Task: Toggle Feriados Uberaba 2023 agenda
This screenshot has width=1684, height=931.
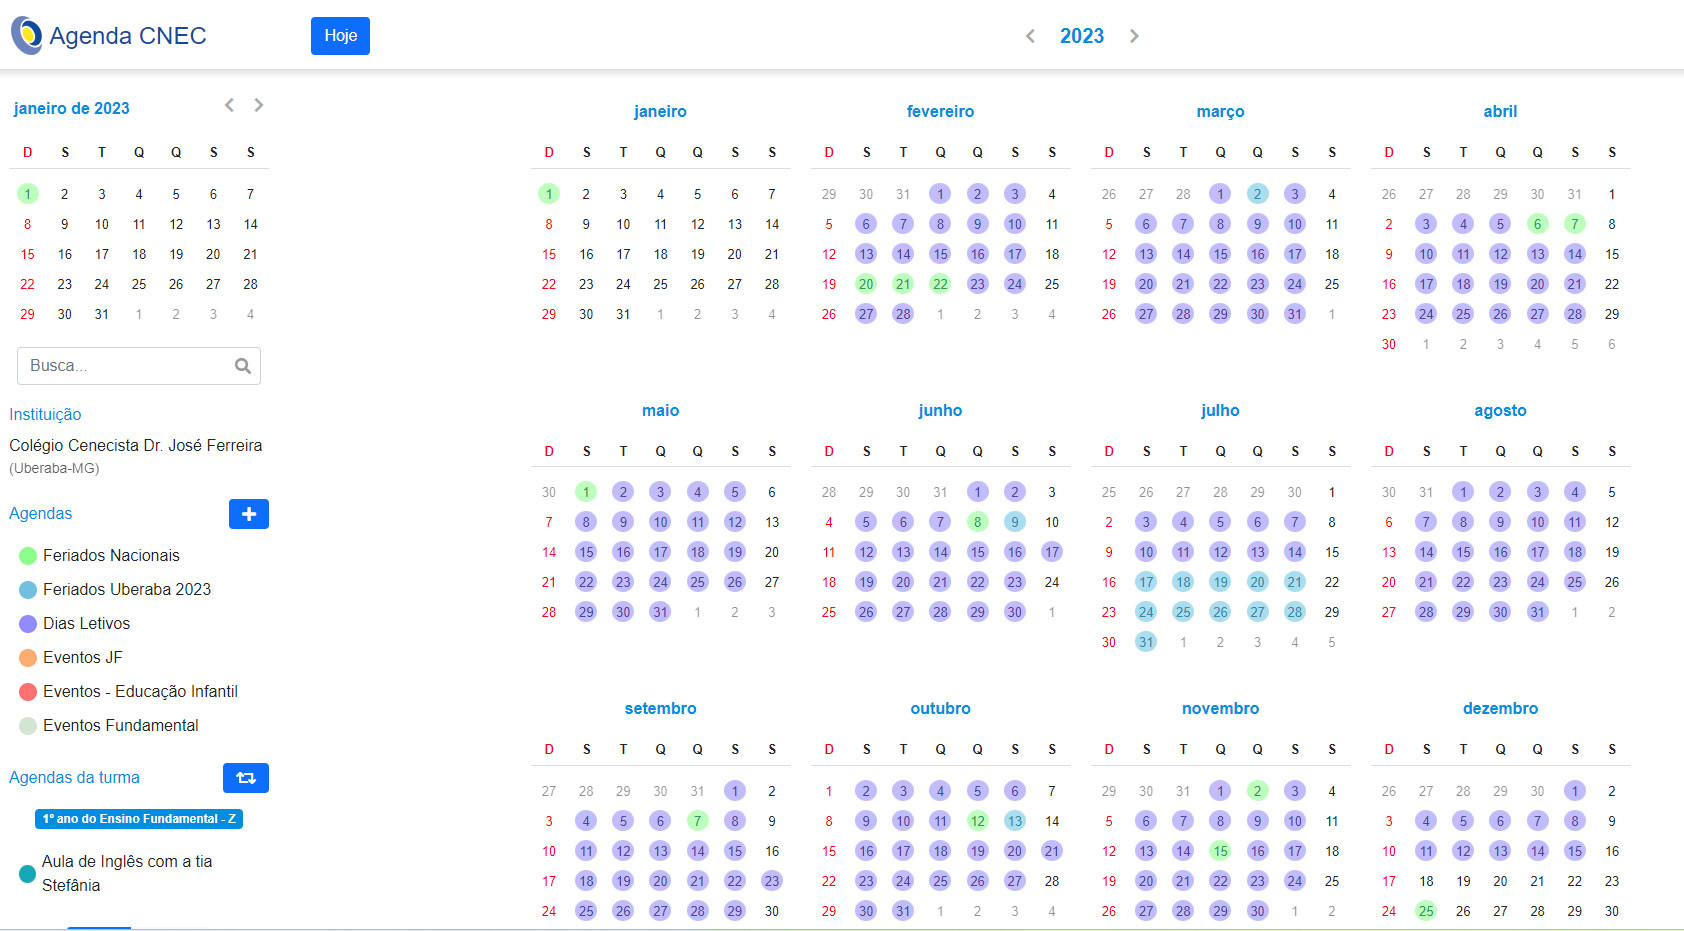Action: click(126, 590)
